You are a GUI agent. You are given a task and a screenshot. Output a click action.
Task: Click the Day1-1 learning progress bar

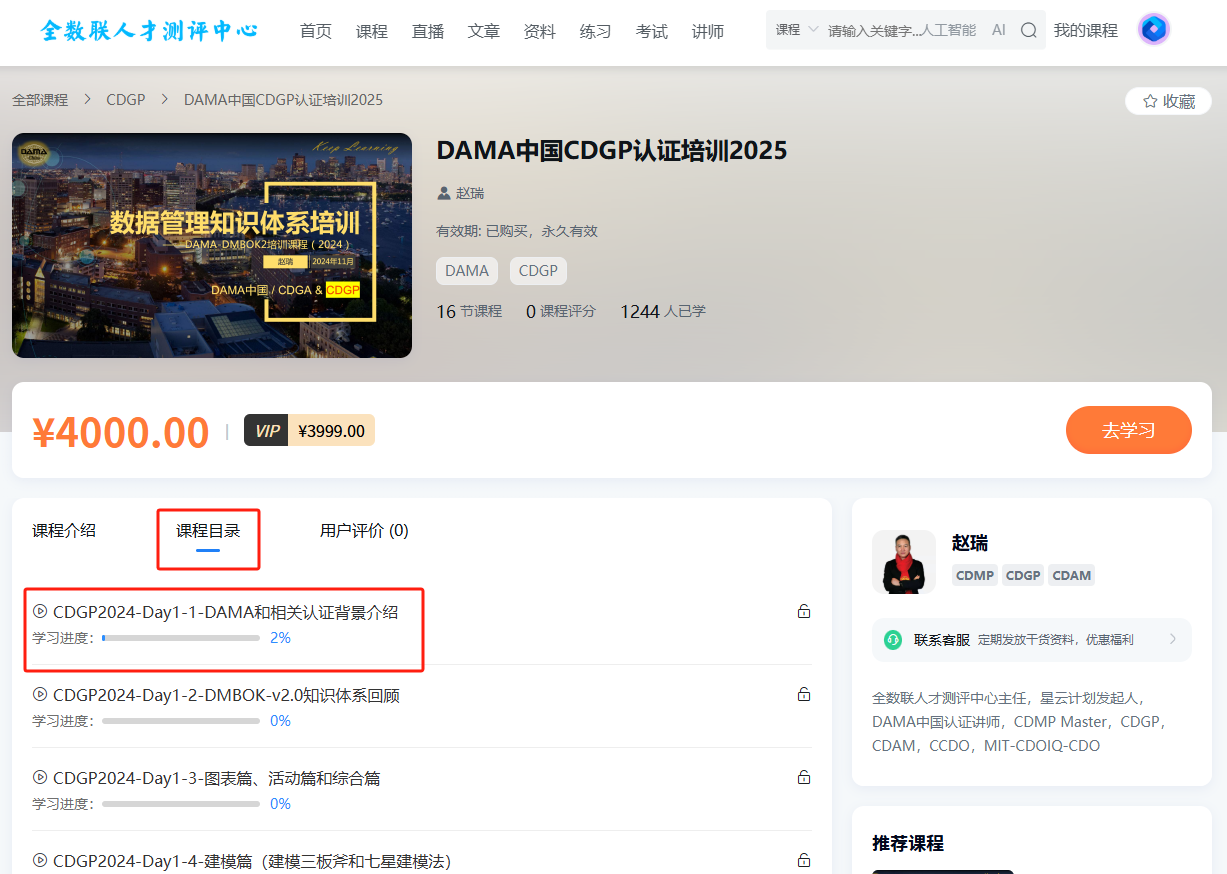tap(180, 638)
